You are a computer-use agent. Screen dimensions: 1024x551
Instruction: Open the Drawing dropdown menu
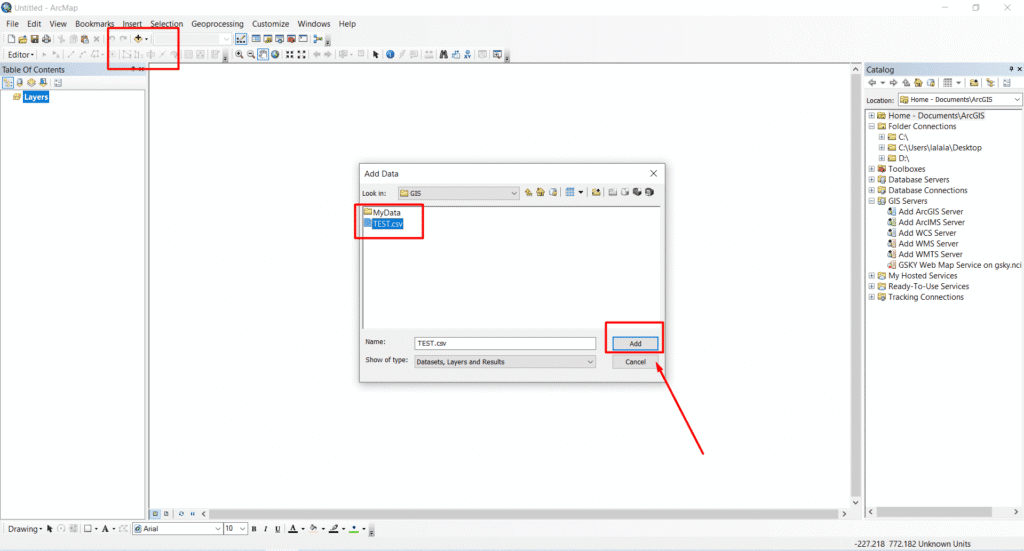24,529
